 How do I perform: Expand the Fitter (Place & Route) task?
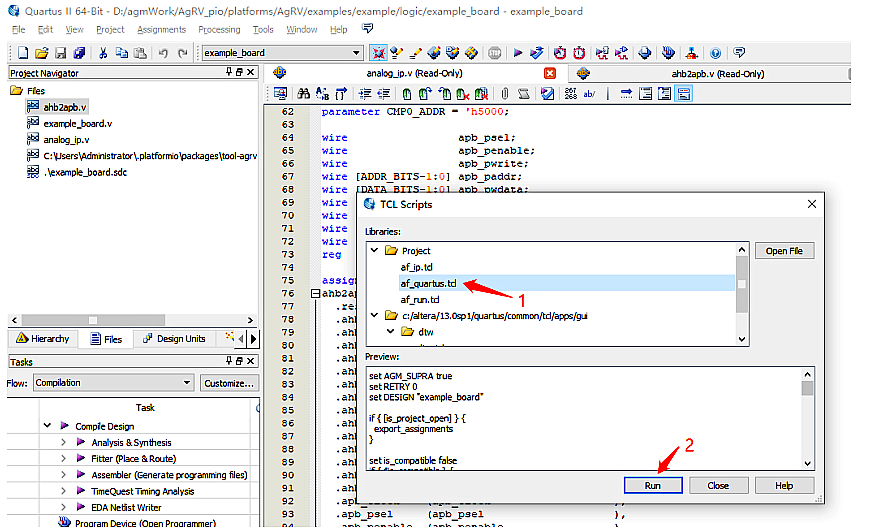click(63, 458)
